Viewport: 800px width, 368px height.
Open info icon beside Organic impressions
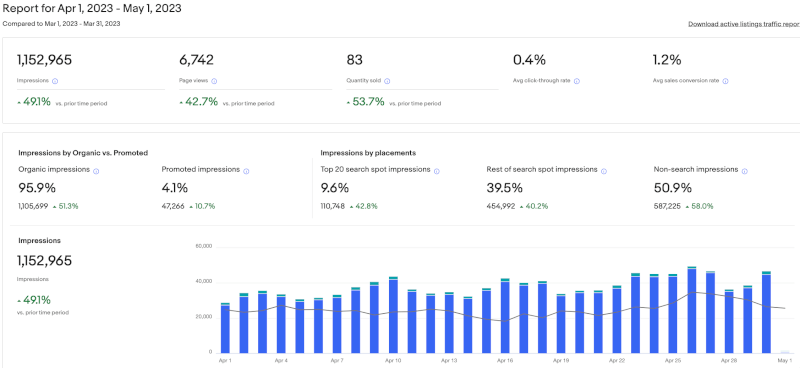(x=96, y=171)
